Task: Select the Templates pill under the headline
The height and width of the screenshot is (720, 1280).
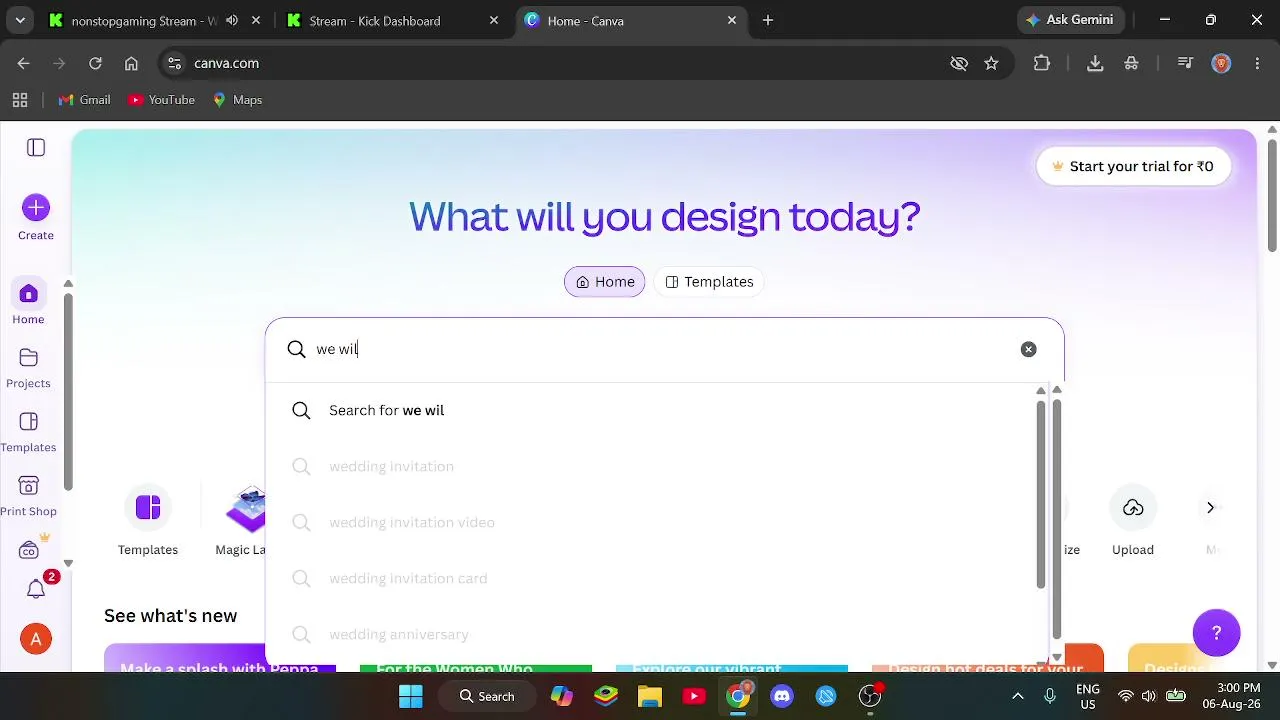Action: (x=709, y=282)
